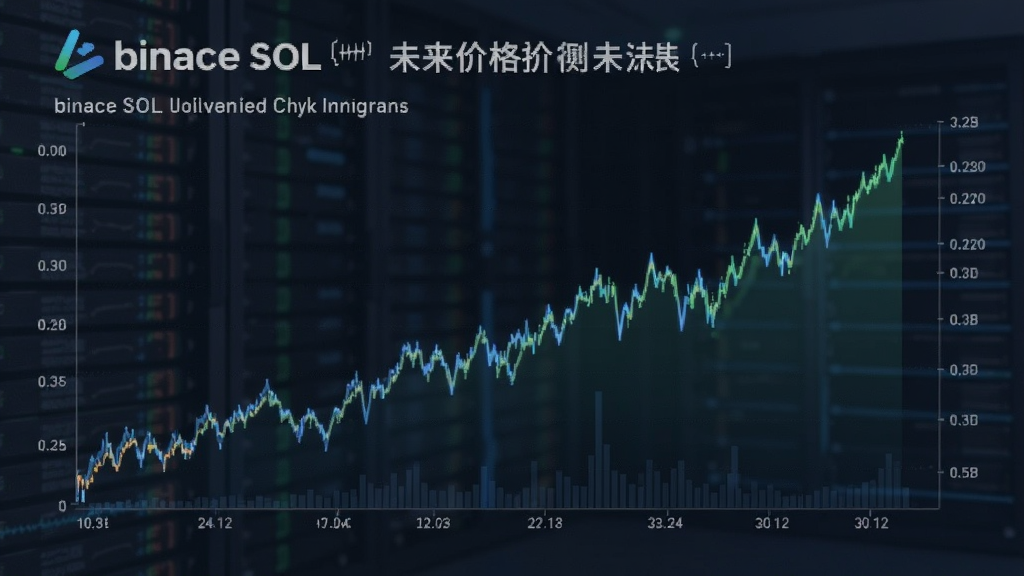Click the bottom axis date label "33.24"
1024x576 pixels.
point(665,523)
